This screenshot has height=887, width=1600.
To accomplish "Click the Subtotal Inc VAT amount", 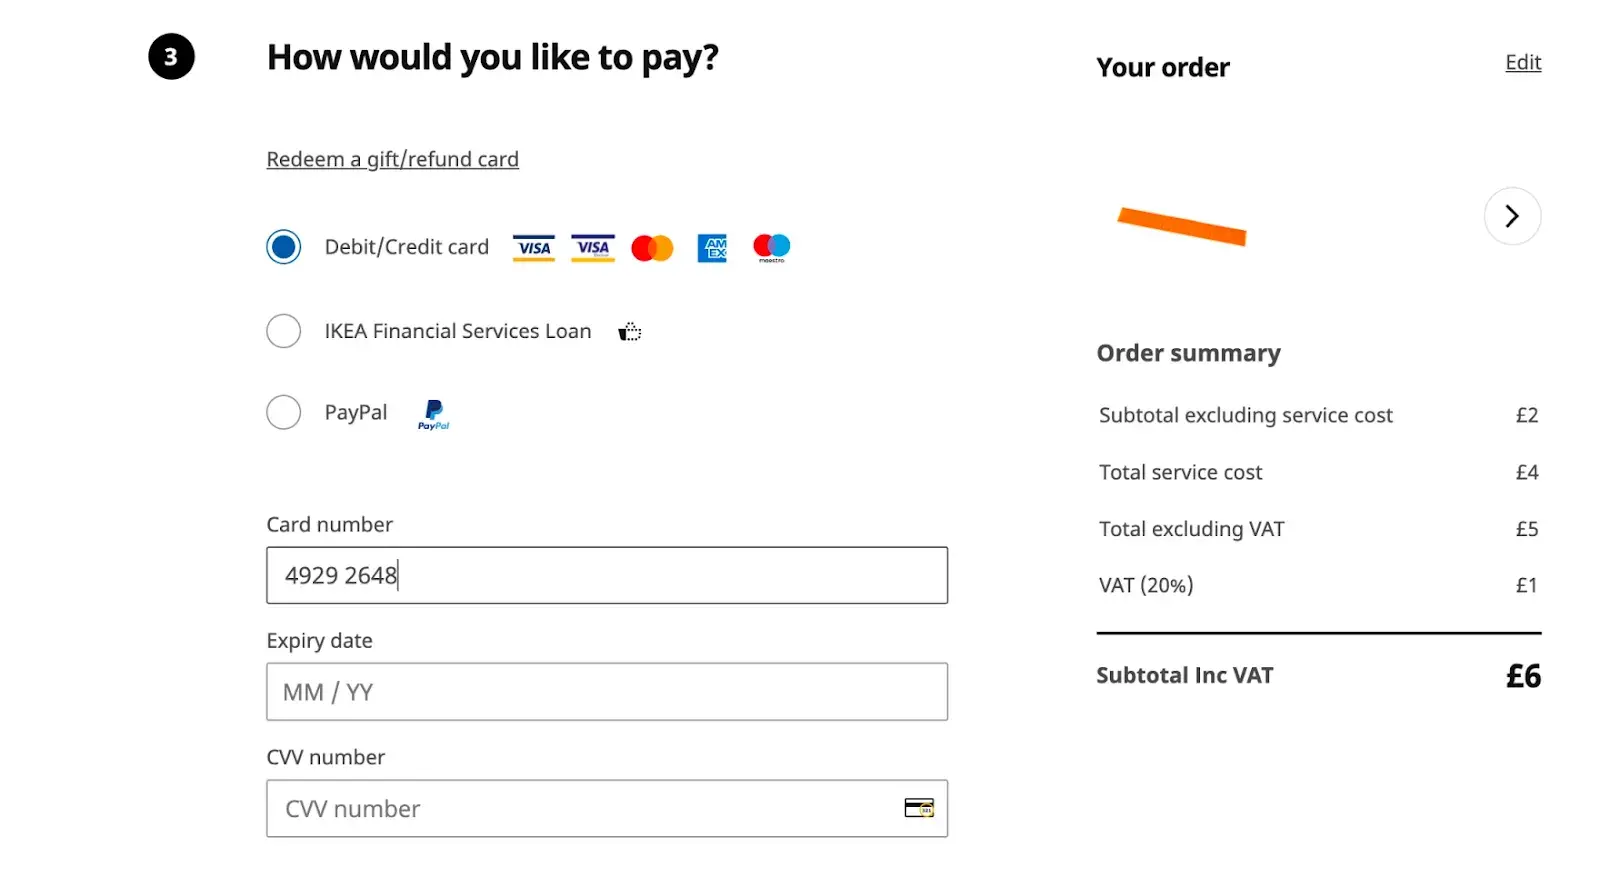I will coord(1522,677).
